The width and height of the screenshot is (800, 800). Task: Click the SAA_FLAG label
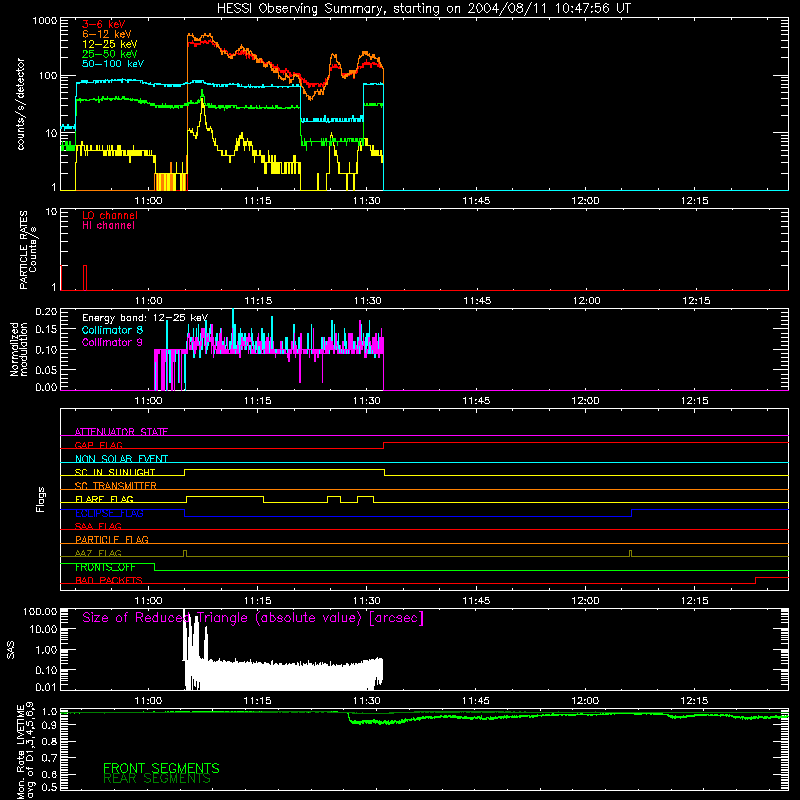(98, 526)
